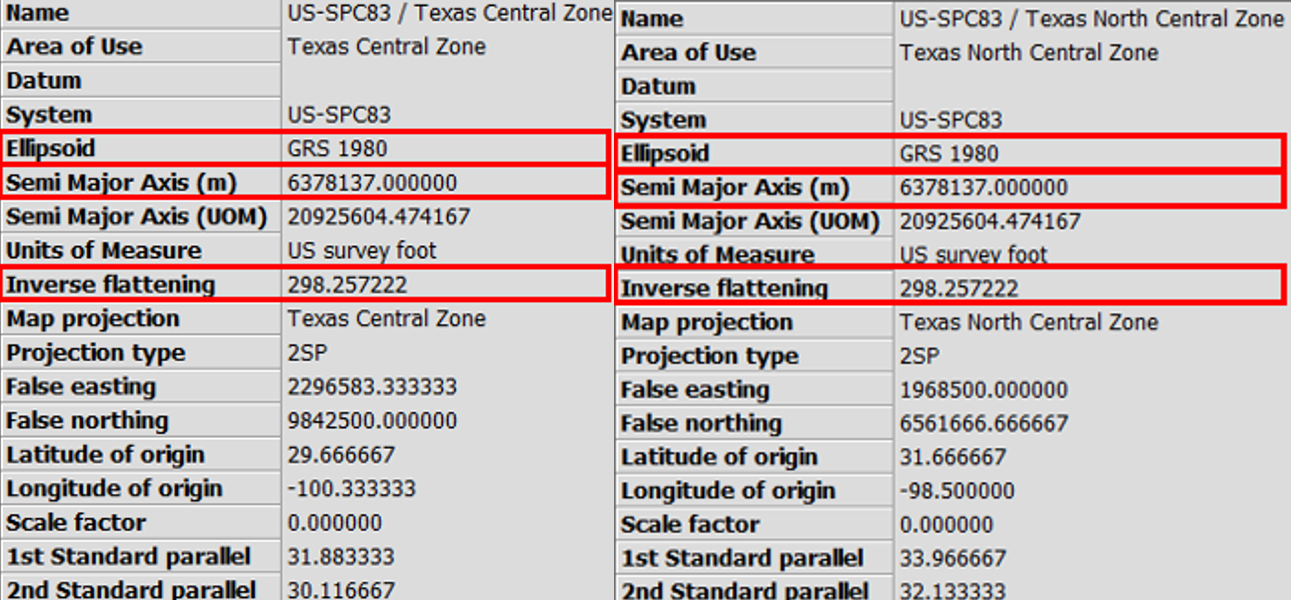
Task: Select the Latitude of origin value 31.666667
Action: tap(953, 458)
